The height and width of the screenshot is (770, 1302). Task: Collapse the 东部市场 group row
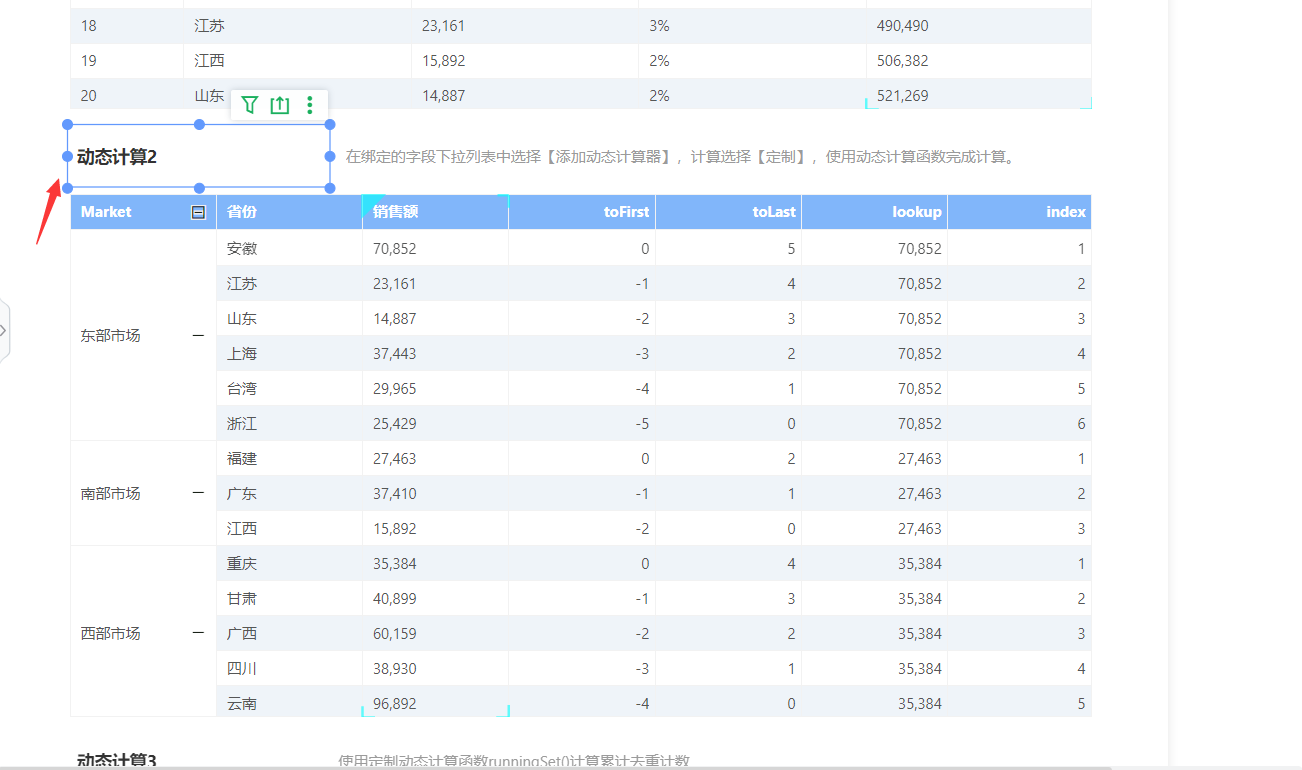(198, 336)
